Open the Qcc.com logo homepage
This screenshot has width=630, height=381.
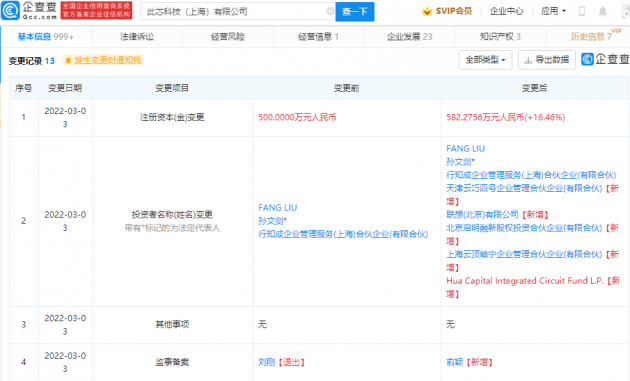pos(29,10)
